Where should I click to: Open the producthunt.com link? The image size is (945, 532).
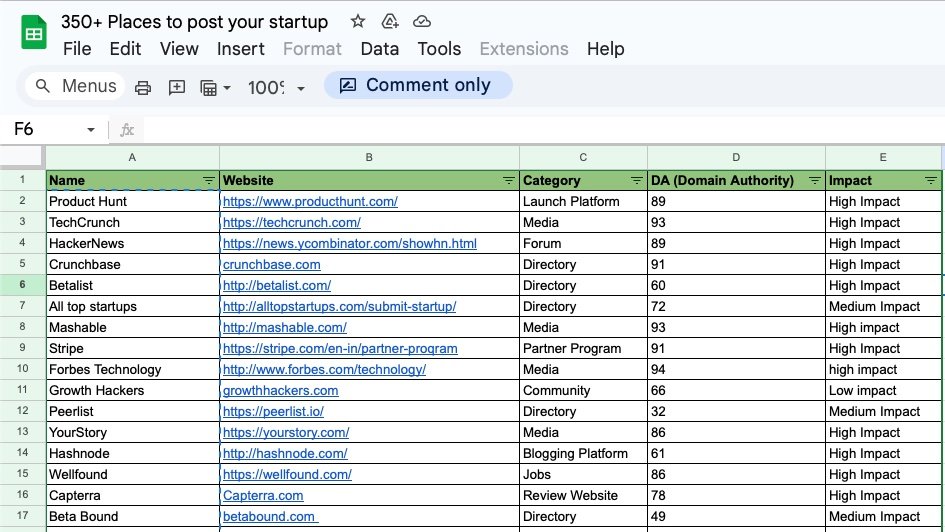(310, 202)
